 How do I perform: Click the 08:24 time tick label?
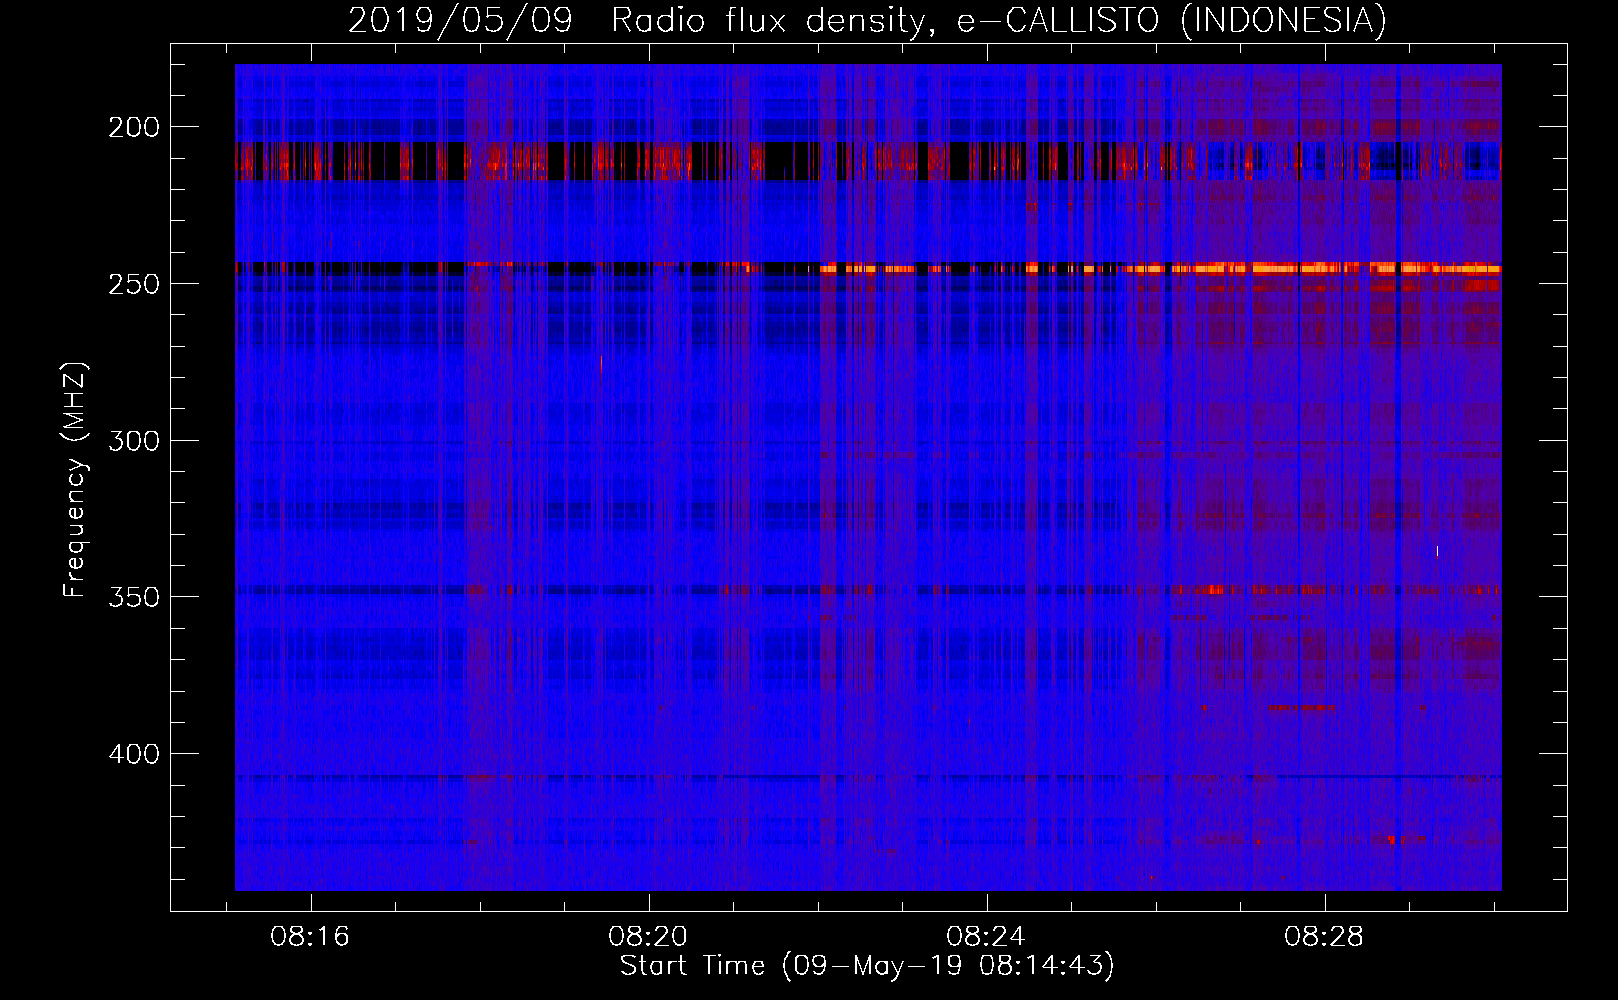pos(986,937)
